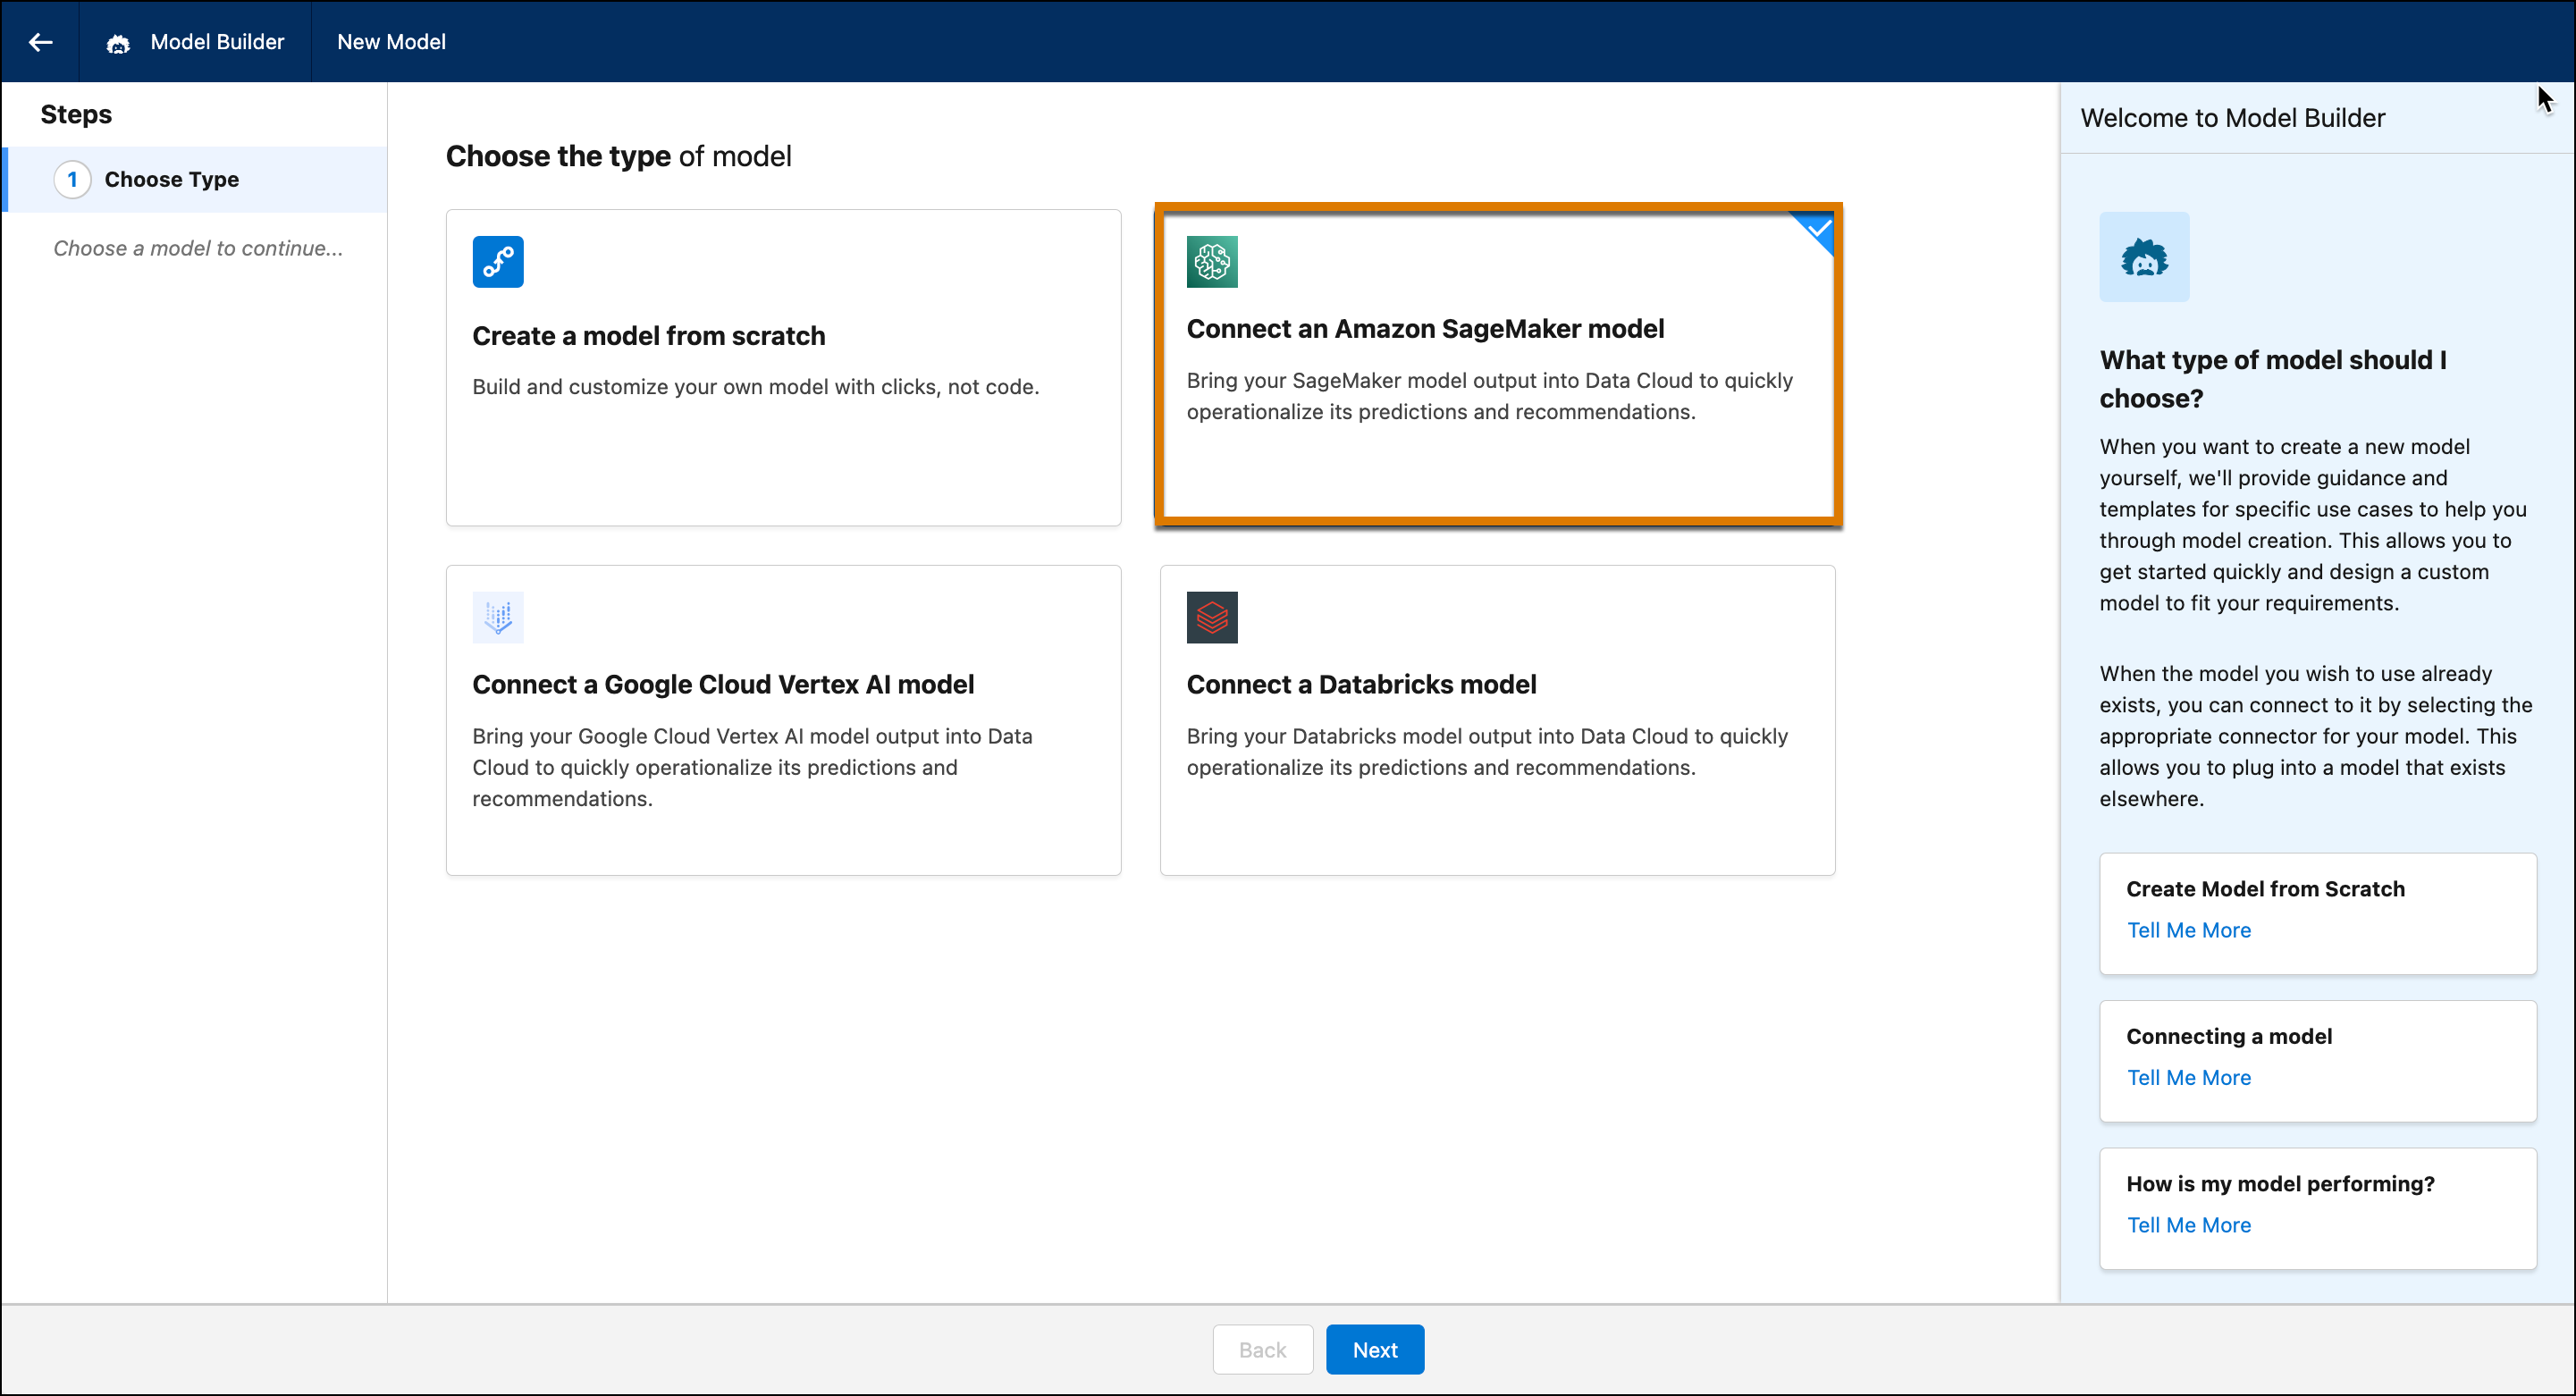Click the Back button
Screen dimensions: 2576x1396
(x=1263, y=1350)
